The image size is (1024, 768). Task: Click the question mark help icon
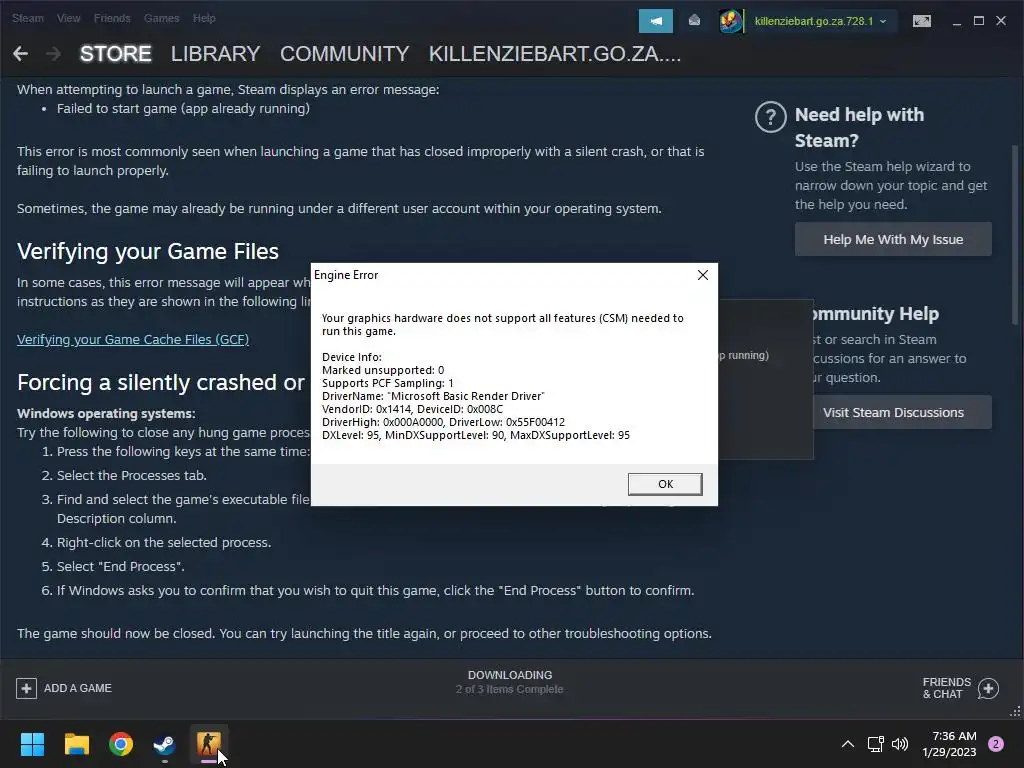pos(771,118)
